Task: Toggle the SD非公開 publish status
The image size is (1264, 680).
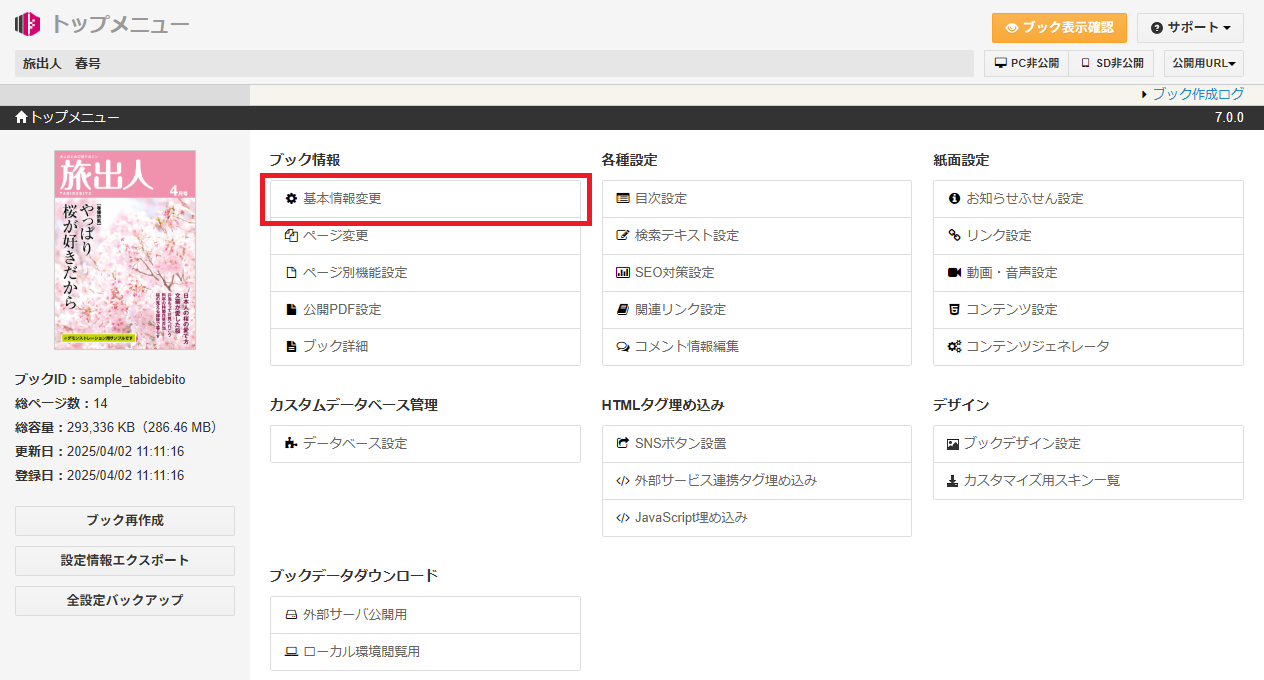Action: pos(1111,63)
